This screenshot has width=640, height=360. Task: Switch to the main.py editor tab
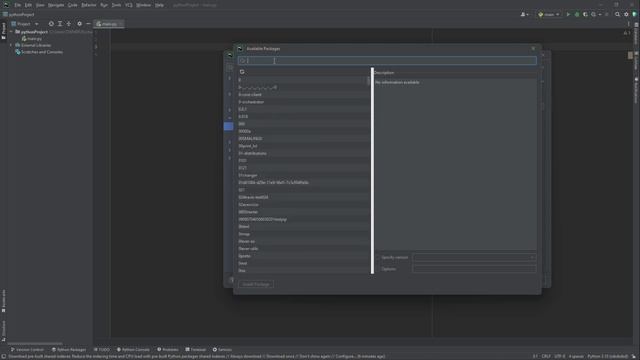coord(109,24)
